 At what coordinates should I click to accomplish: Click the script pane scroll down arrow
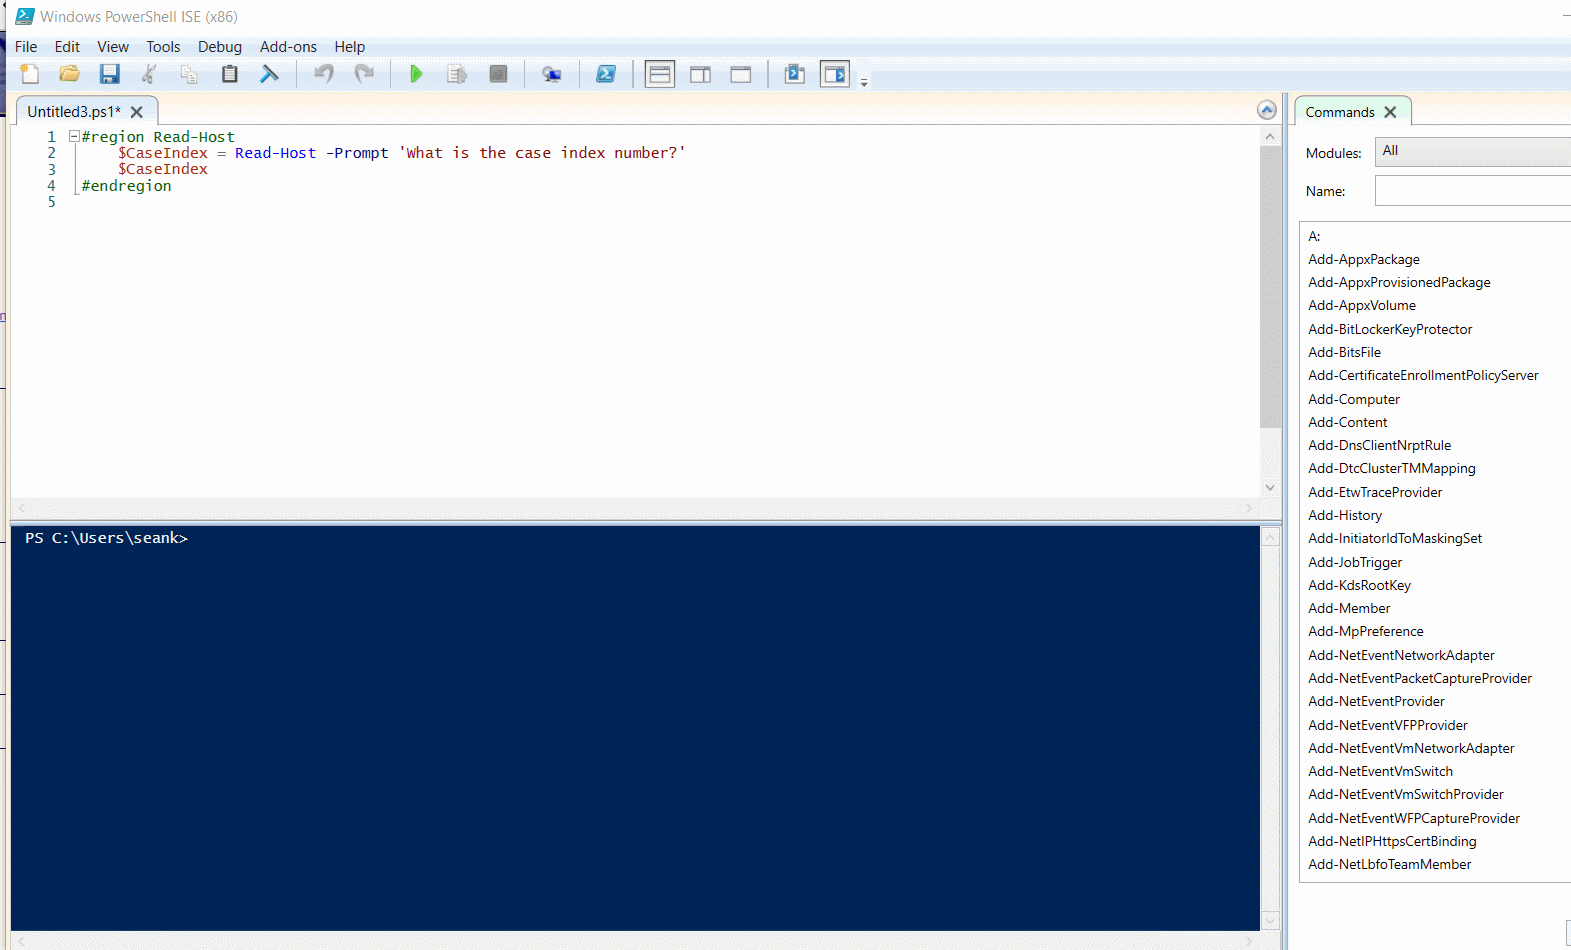pyautogui.click(x=1270, y=488)
